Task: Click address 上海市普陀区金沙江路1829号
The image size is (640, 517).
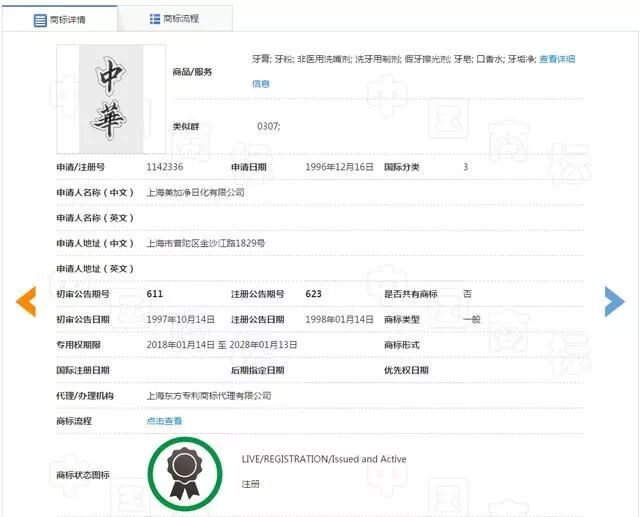Action: (206, 243)
